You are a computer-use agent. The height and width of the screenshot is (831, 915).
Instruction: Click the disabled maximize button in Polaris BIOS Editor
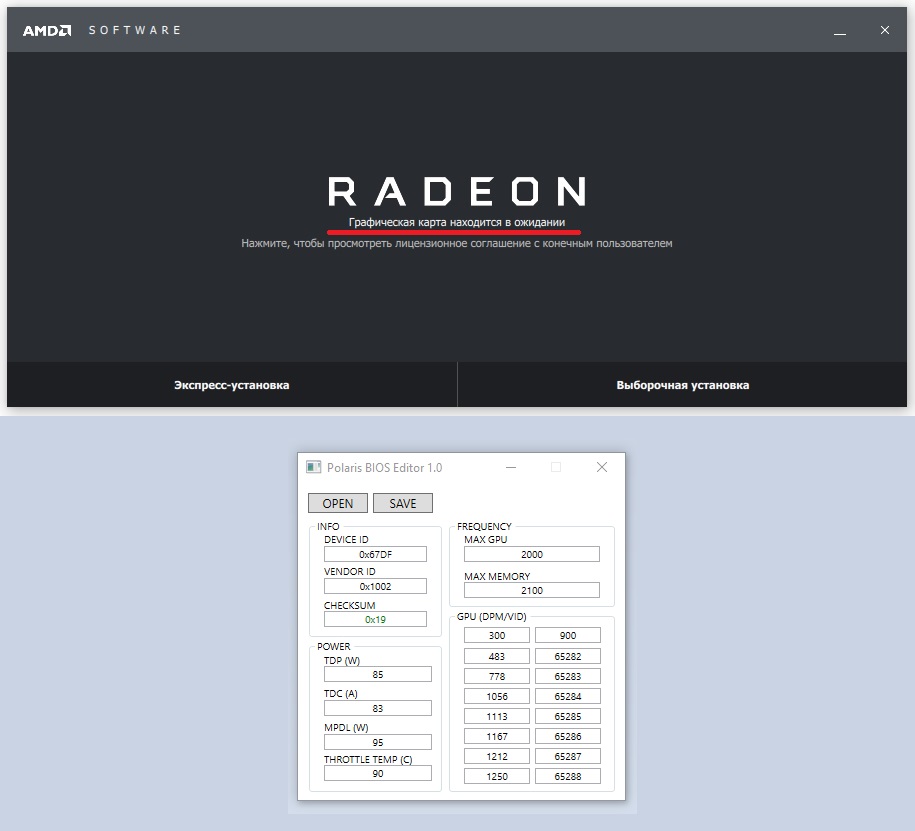556,467
